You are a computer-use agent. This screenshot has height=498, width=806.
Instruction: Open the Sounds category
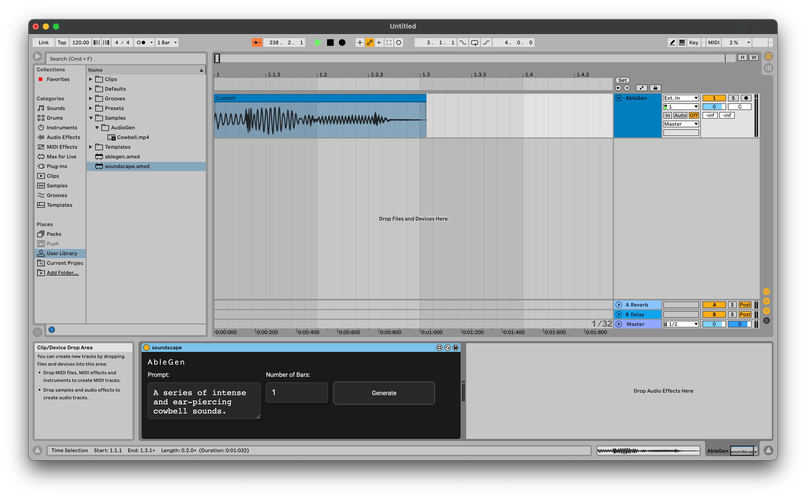(56, 108)
